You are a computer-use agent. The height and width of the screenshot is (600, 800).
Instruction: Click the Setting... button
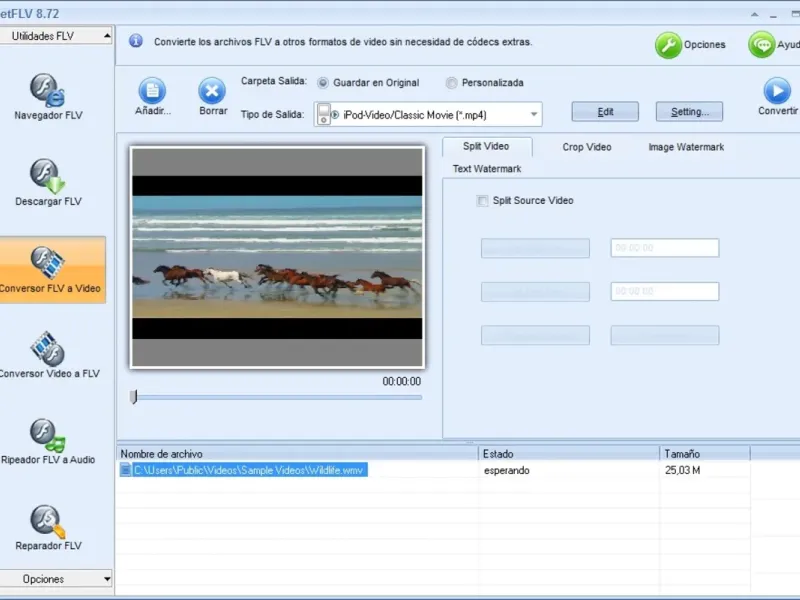[x=689, y=111]
